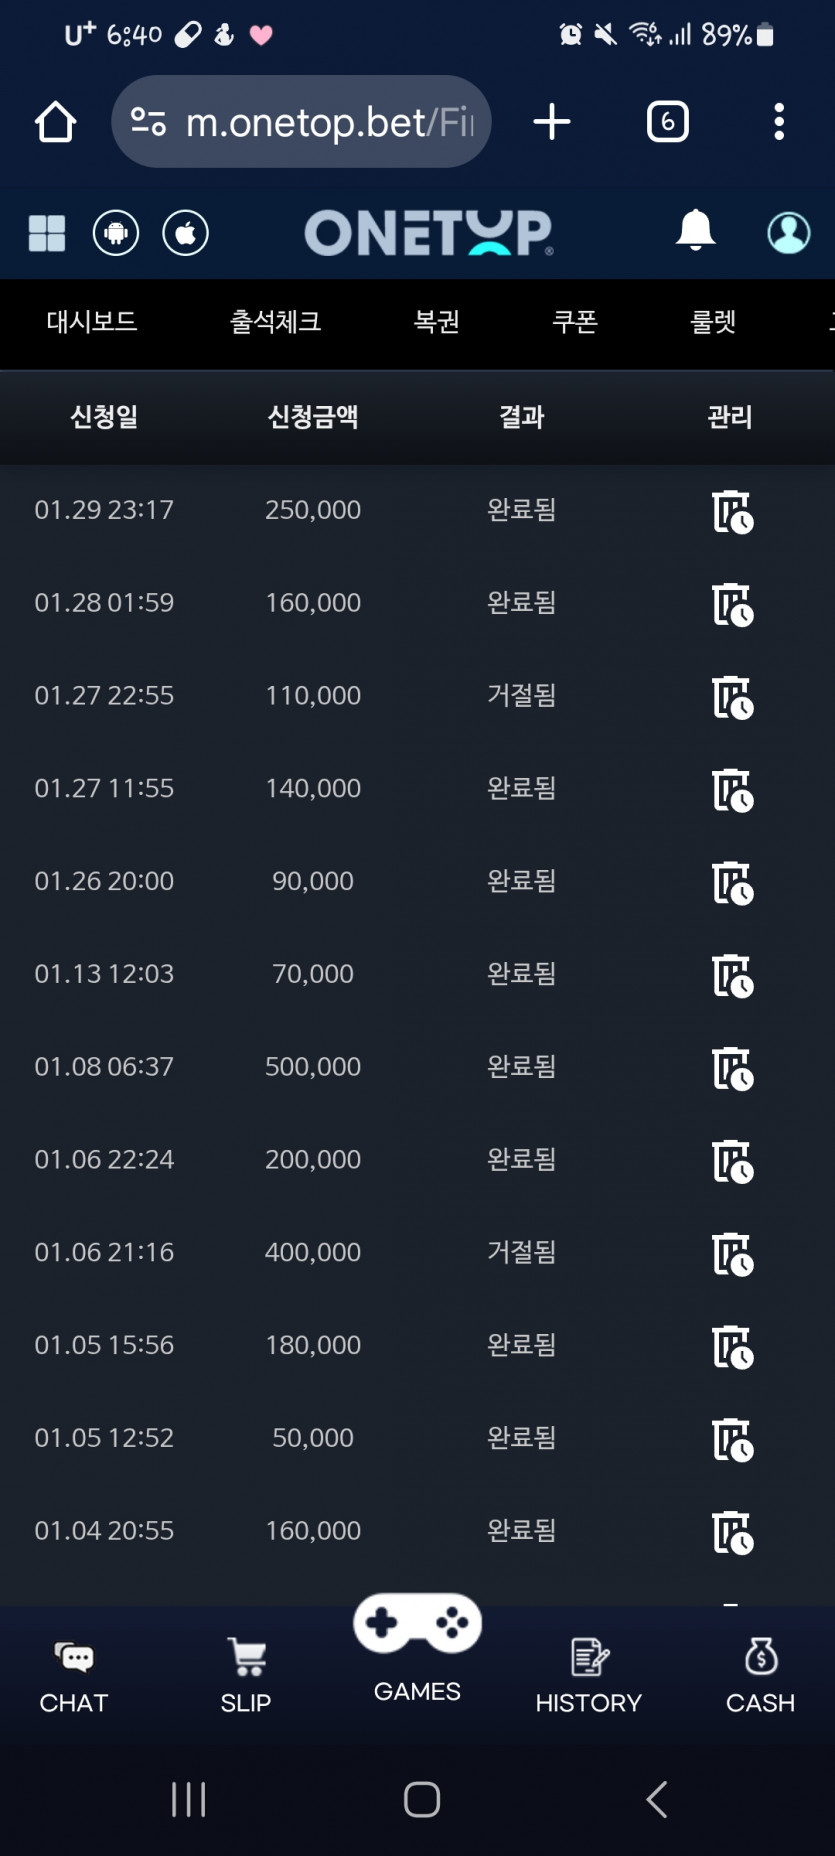Open browser three-dot menu

point(779,122)
